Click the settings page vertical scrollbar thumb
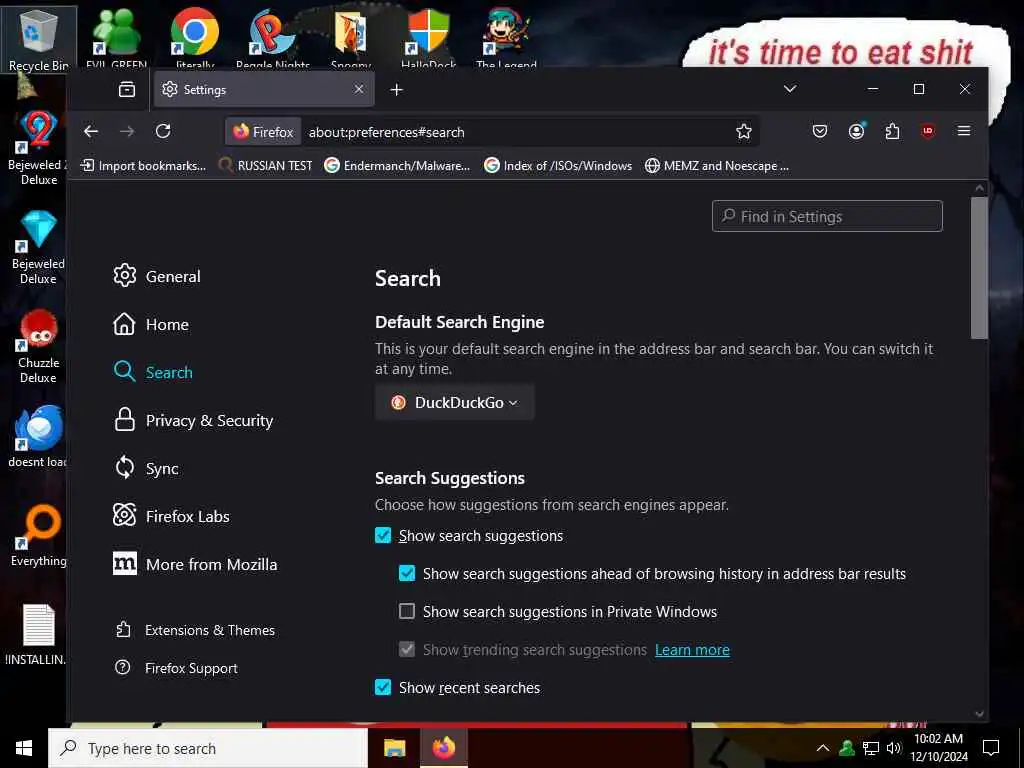Viewport: 1024px width, 768px height. point(979,268)
